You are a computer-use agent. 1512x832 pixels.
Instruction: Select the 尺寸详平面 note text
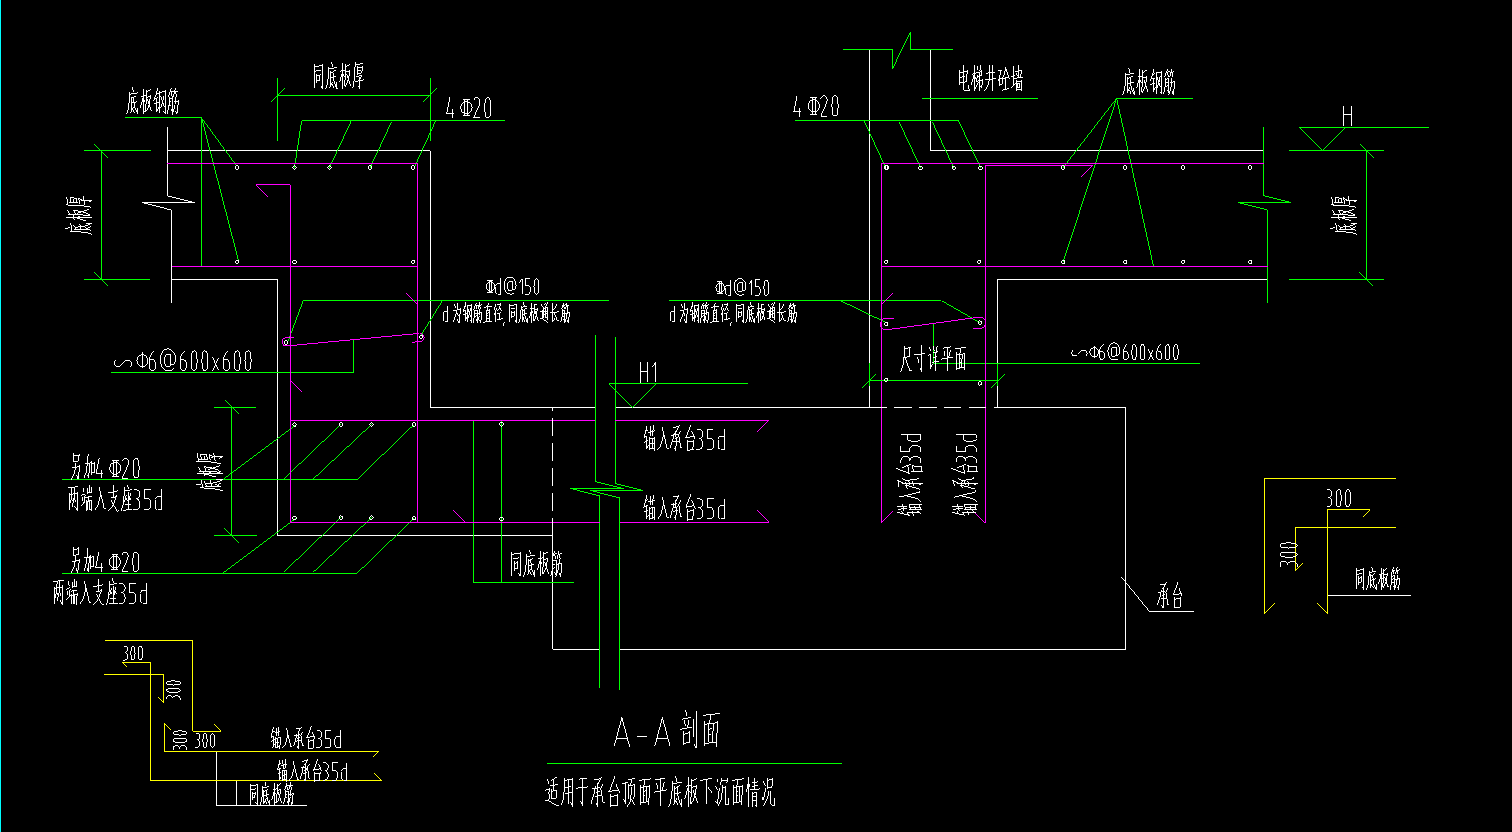932,360
